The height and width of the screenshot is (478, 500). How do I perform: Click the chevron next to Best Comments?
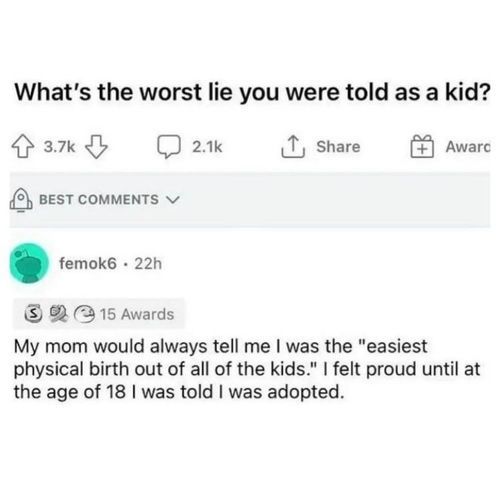pyautogui.click(x=173, y=200)
